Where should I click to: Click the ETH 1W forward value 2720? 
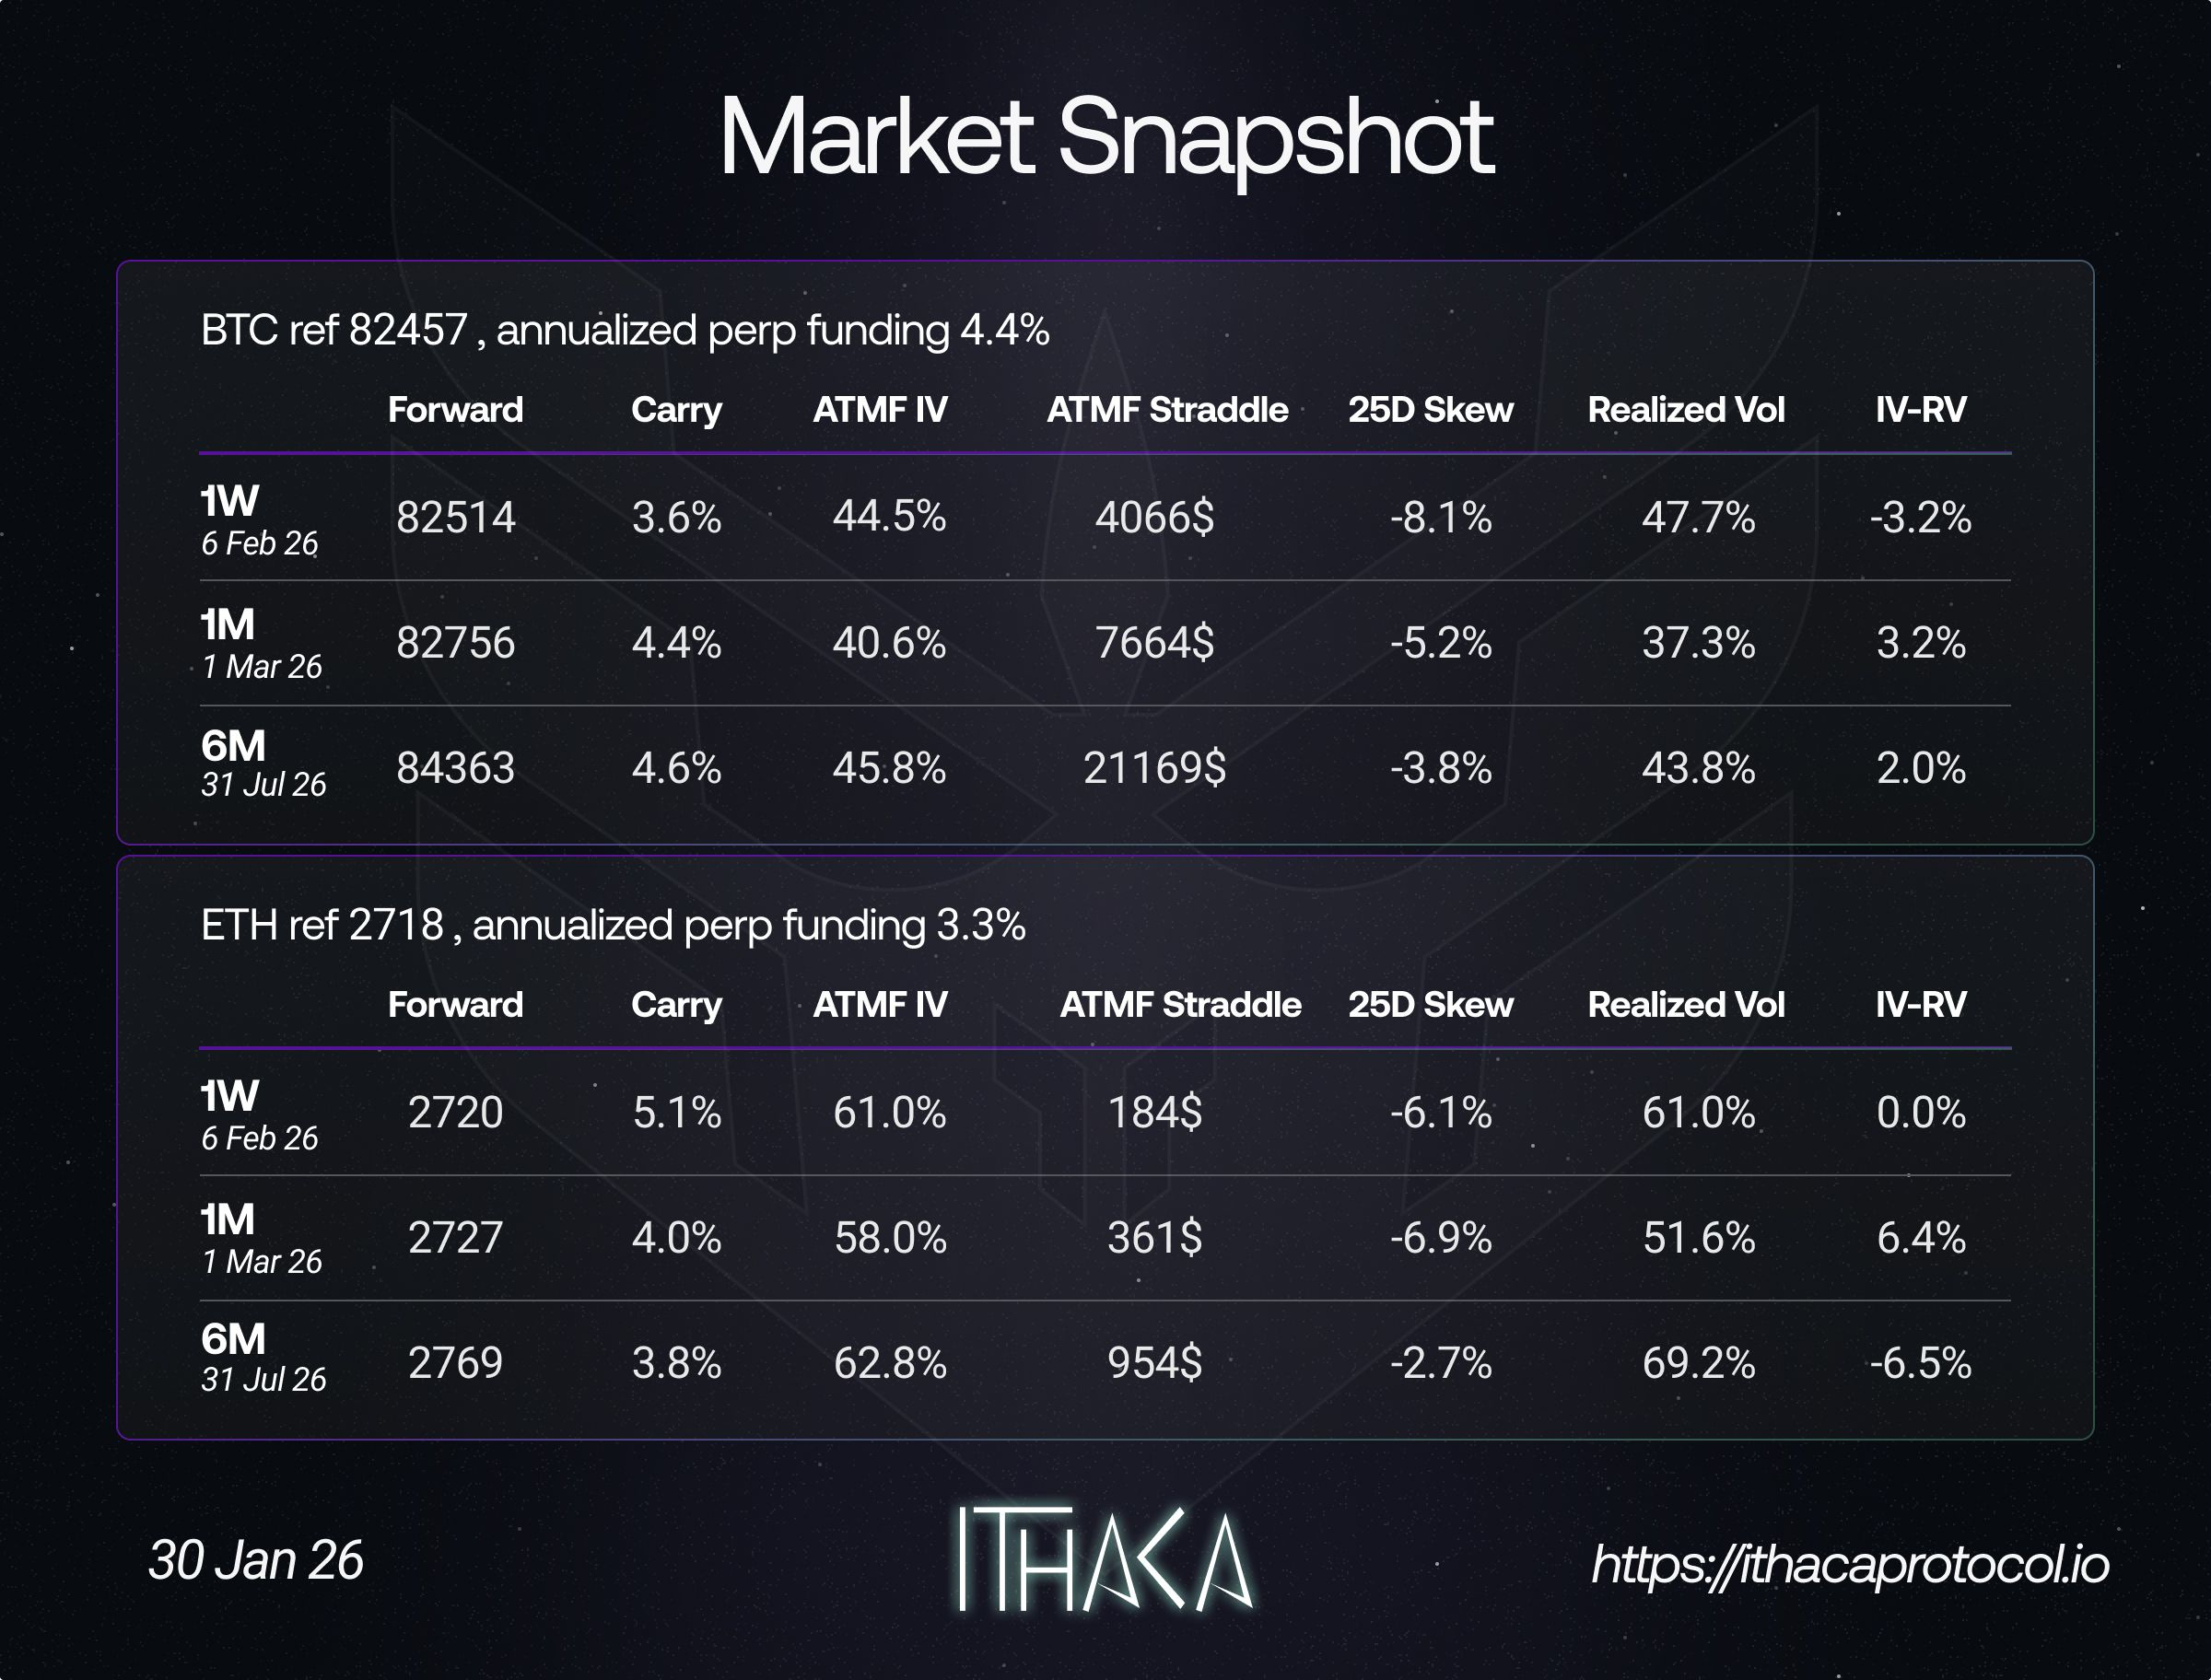pos(455,1113)
